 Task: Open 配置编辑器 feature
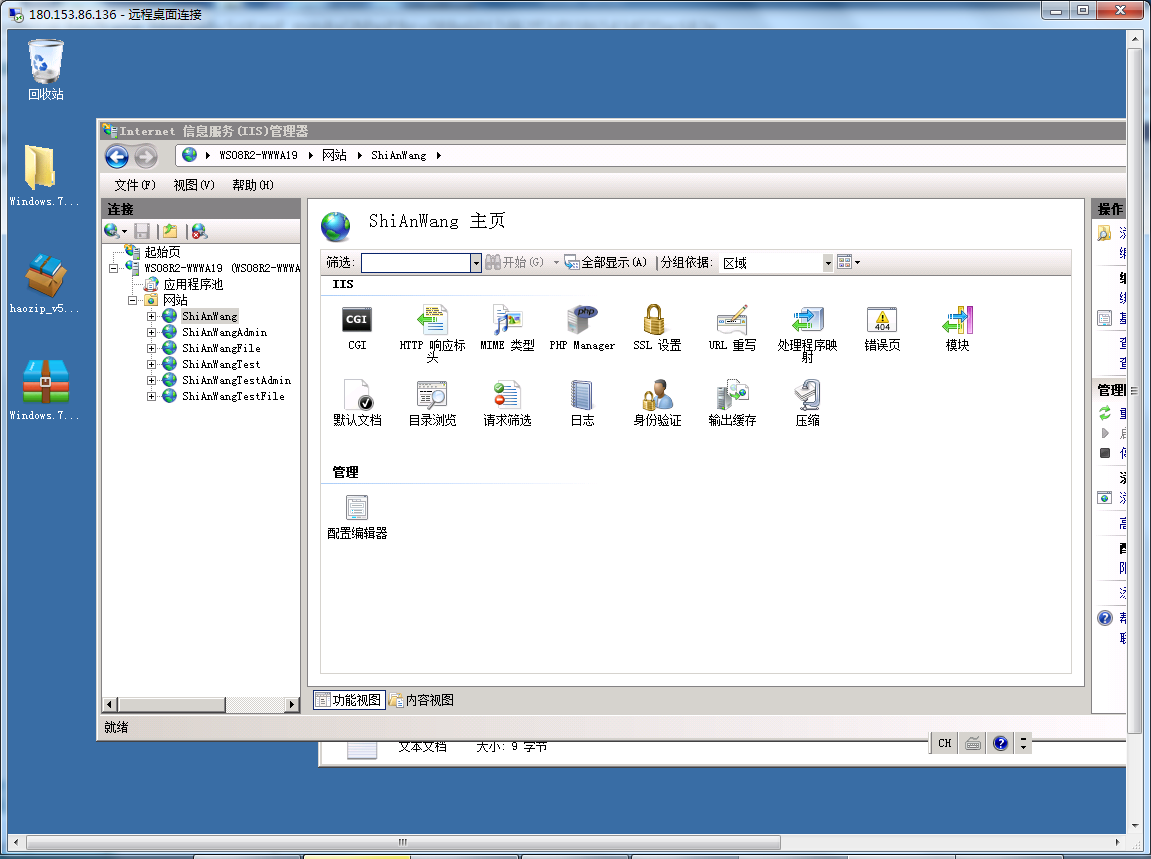coord(357,517)
